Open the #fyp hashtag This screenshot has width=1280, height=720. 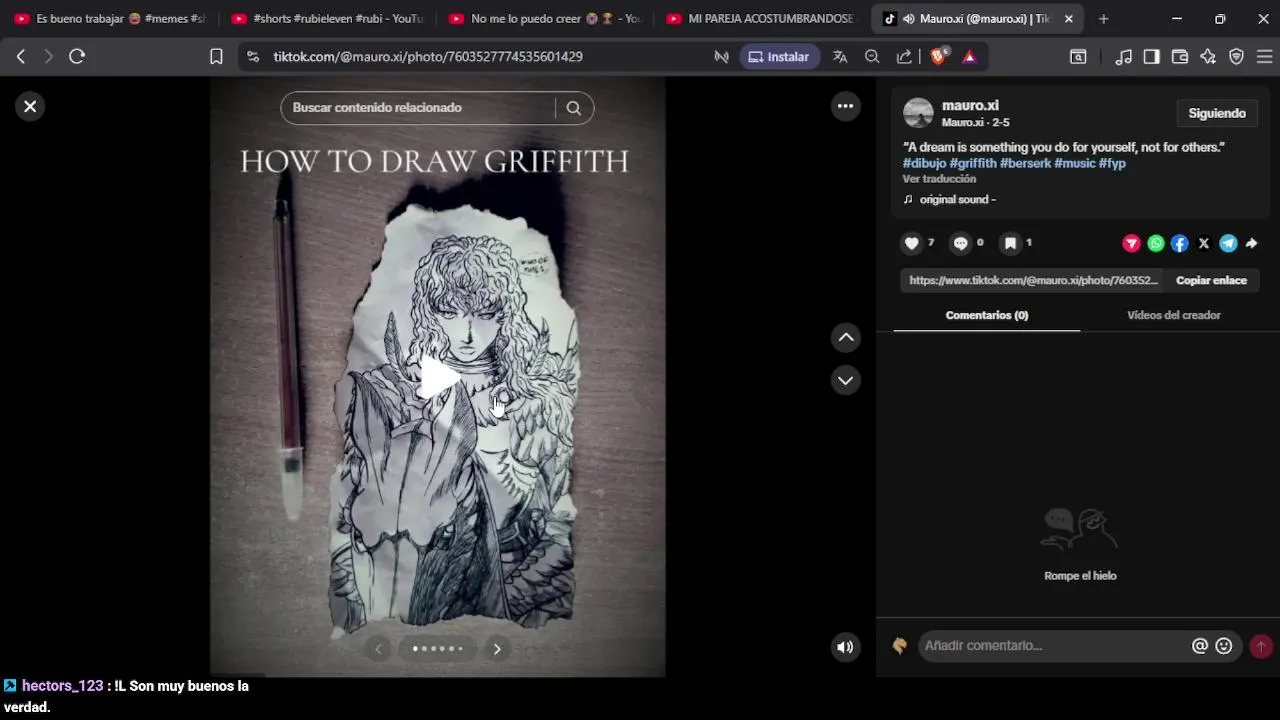[x=1112, y=163]
